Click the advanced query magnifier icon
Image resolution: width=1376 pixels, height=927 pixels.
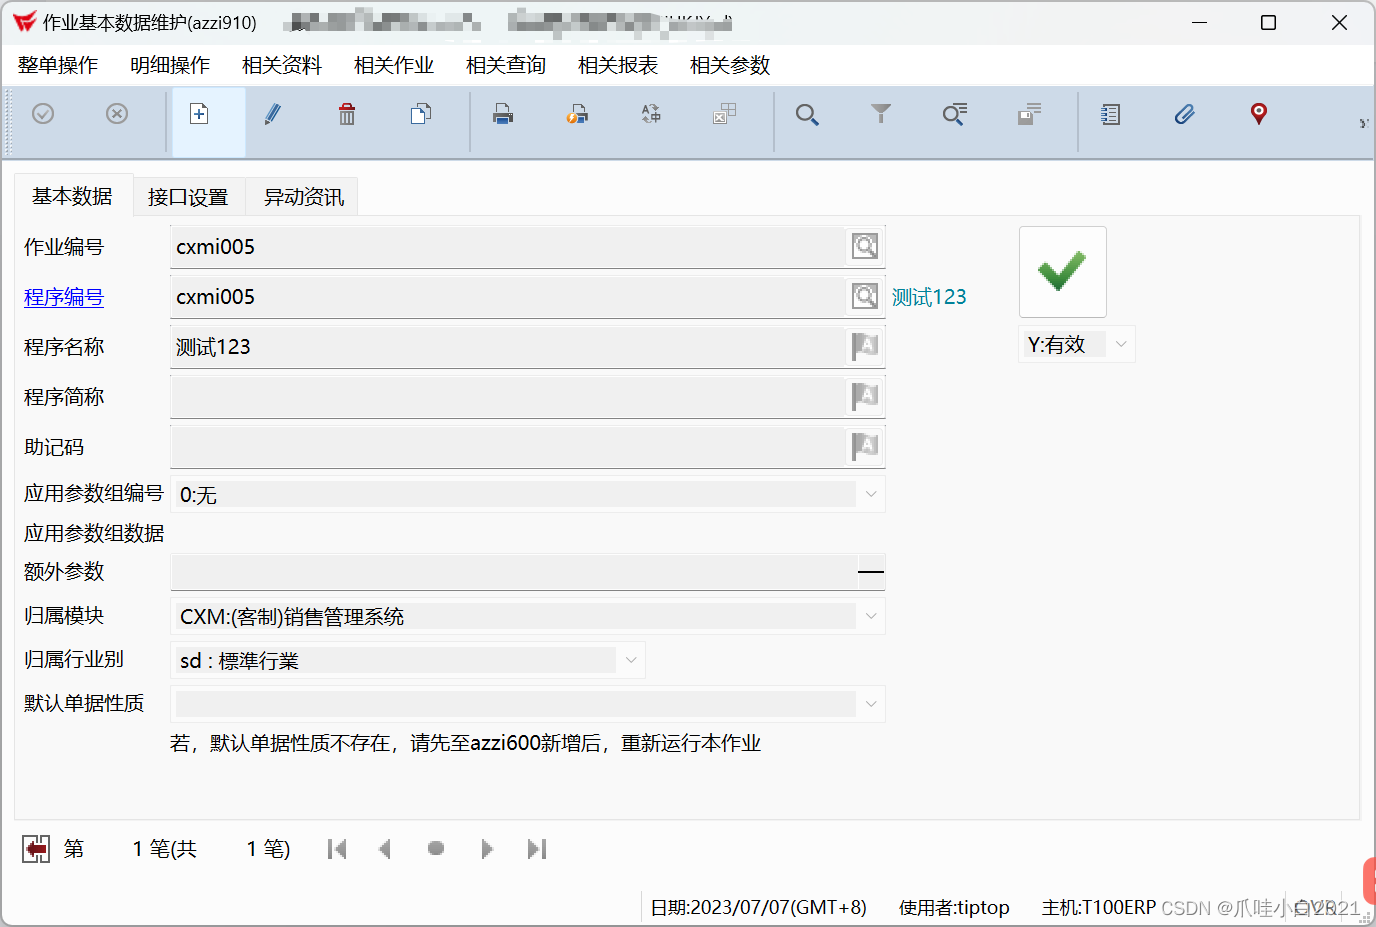pos(955,114)
